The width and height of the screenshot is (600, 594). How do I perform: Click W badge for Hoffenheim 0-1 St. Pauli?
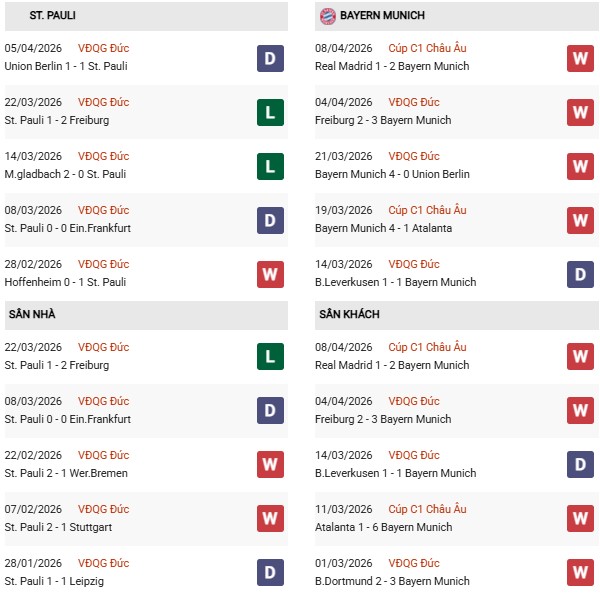(x=270, y=274)
